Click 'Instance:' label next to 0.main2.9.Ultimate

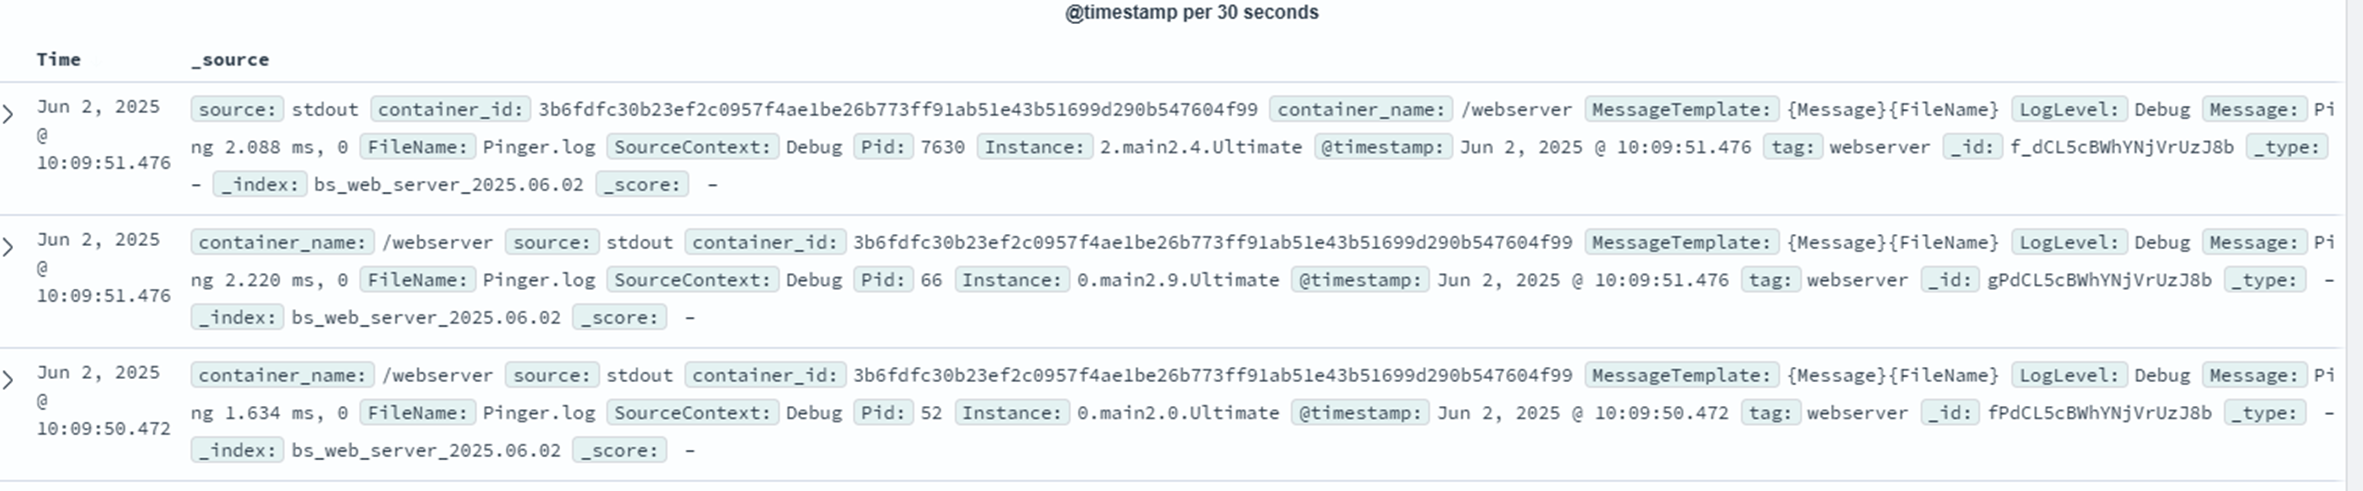[x=1011, y=280]
